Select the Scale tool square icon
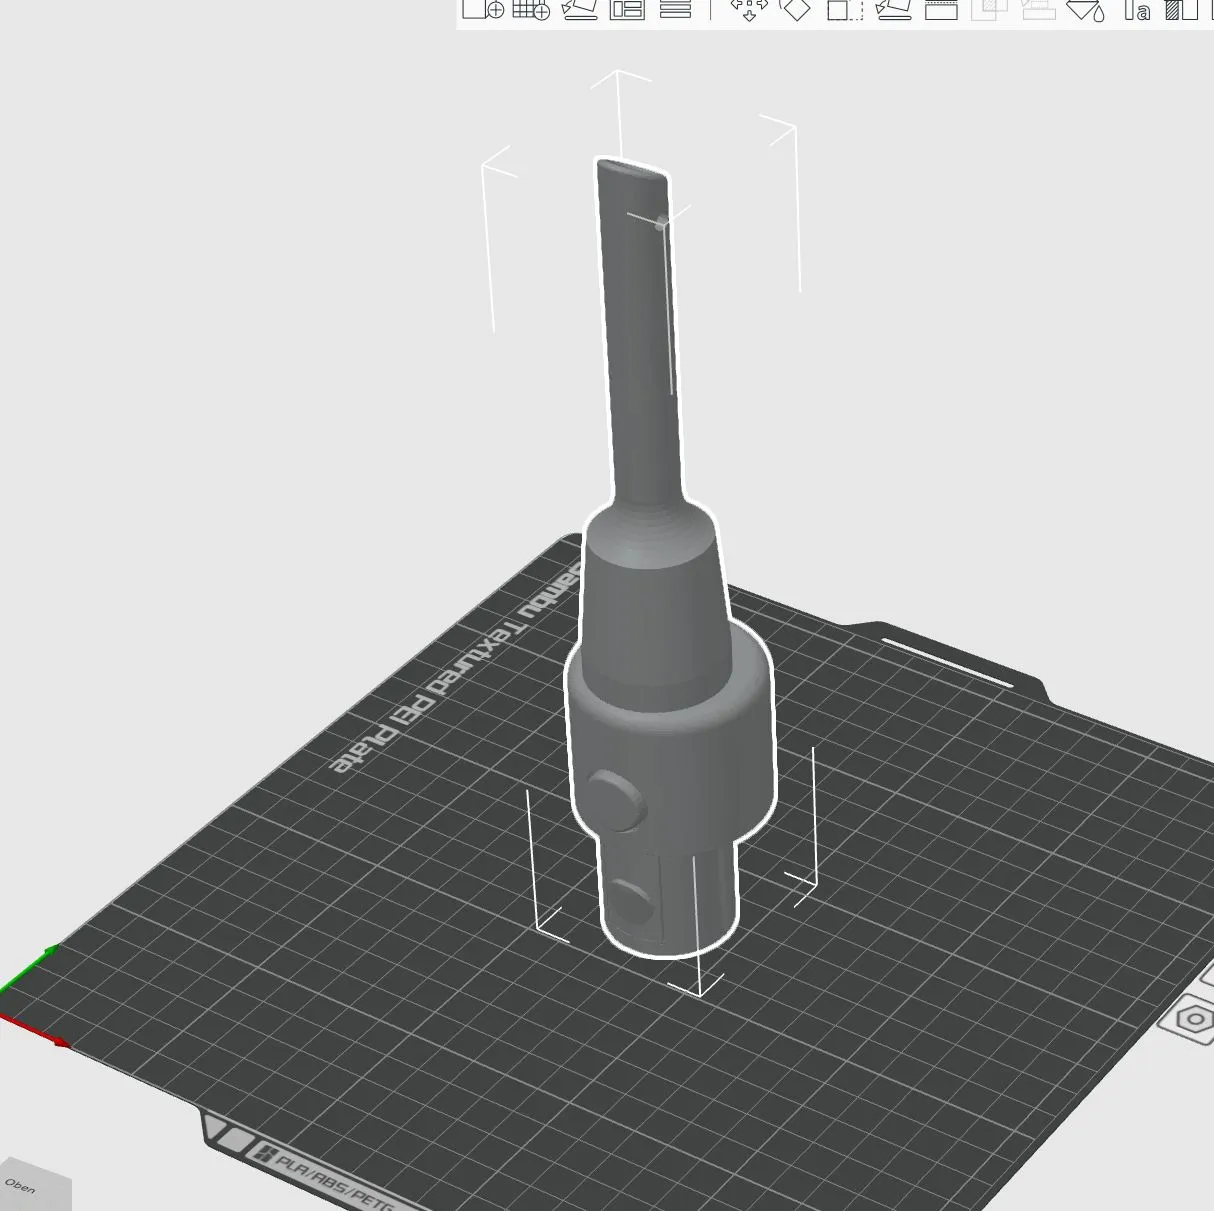Image resolution: width=1214 pixels, height=1211 pixels. 844,9
